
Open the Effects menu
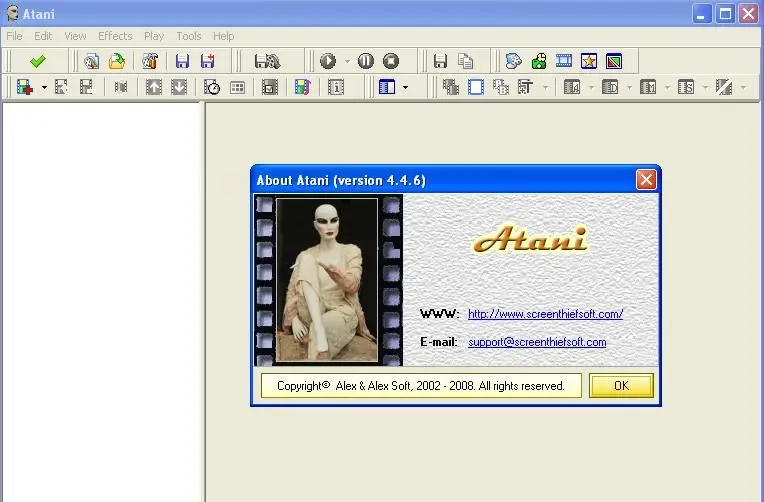115,36
